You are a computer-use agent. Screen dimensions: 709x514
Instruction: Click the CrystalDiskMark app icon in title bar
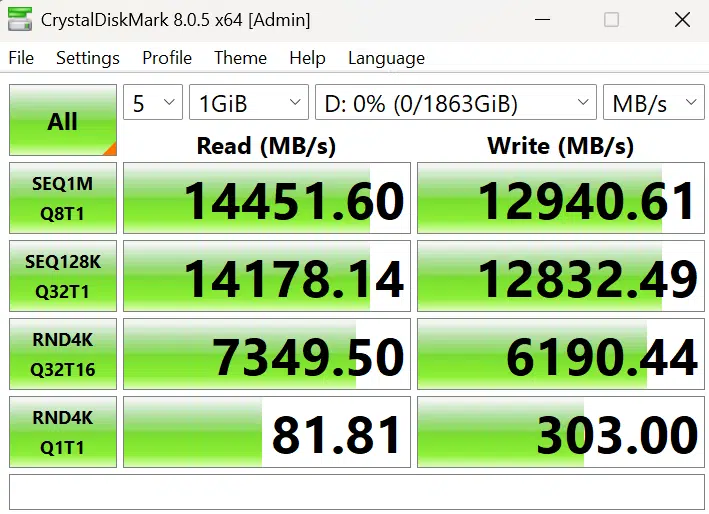click(20, 19)
